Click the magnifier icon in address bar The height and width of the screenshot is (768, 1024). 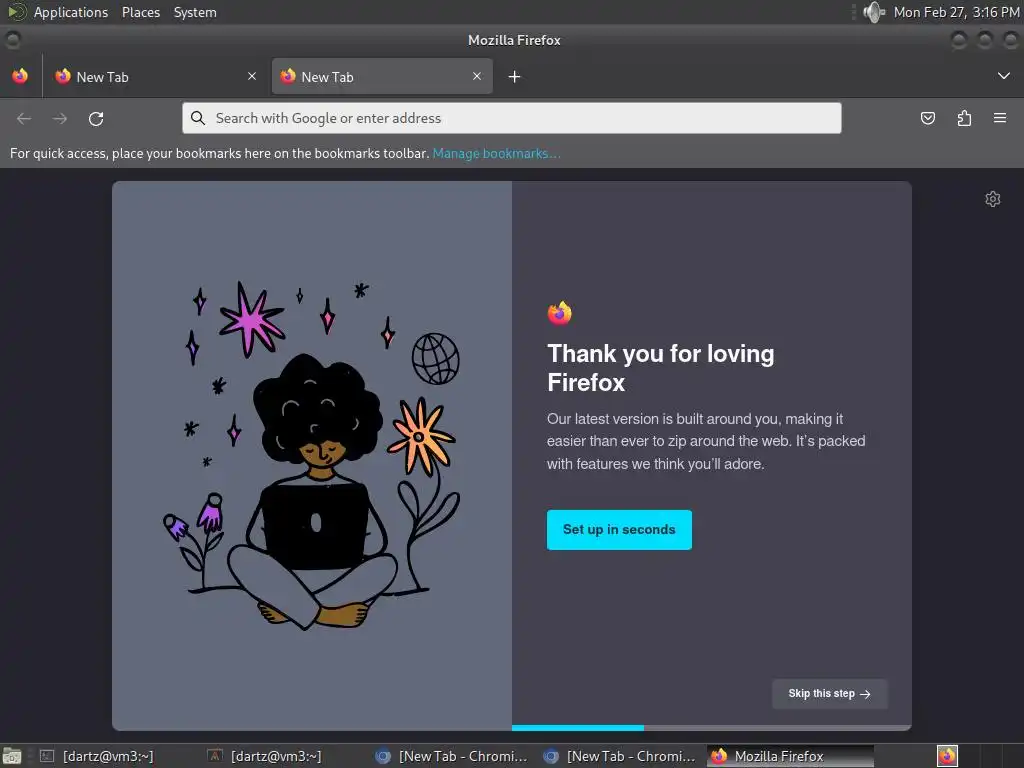click(x=198, y=118)
